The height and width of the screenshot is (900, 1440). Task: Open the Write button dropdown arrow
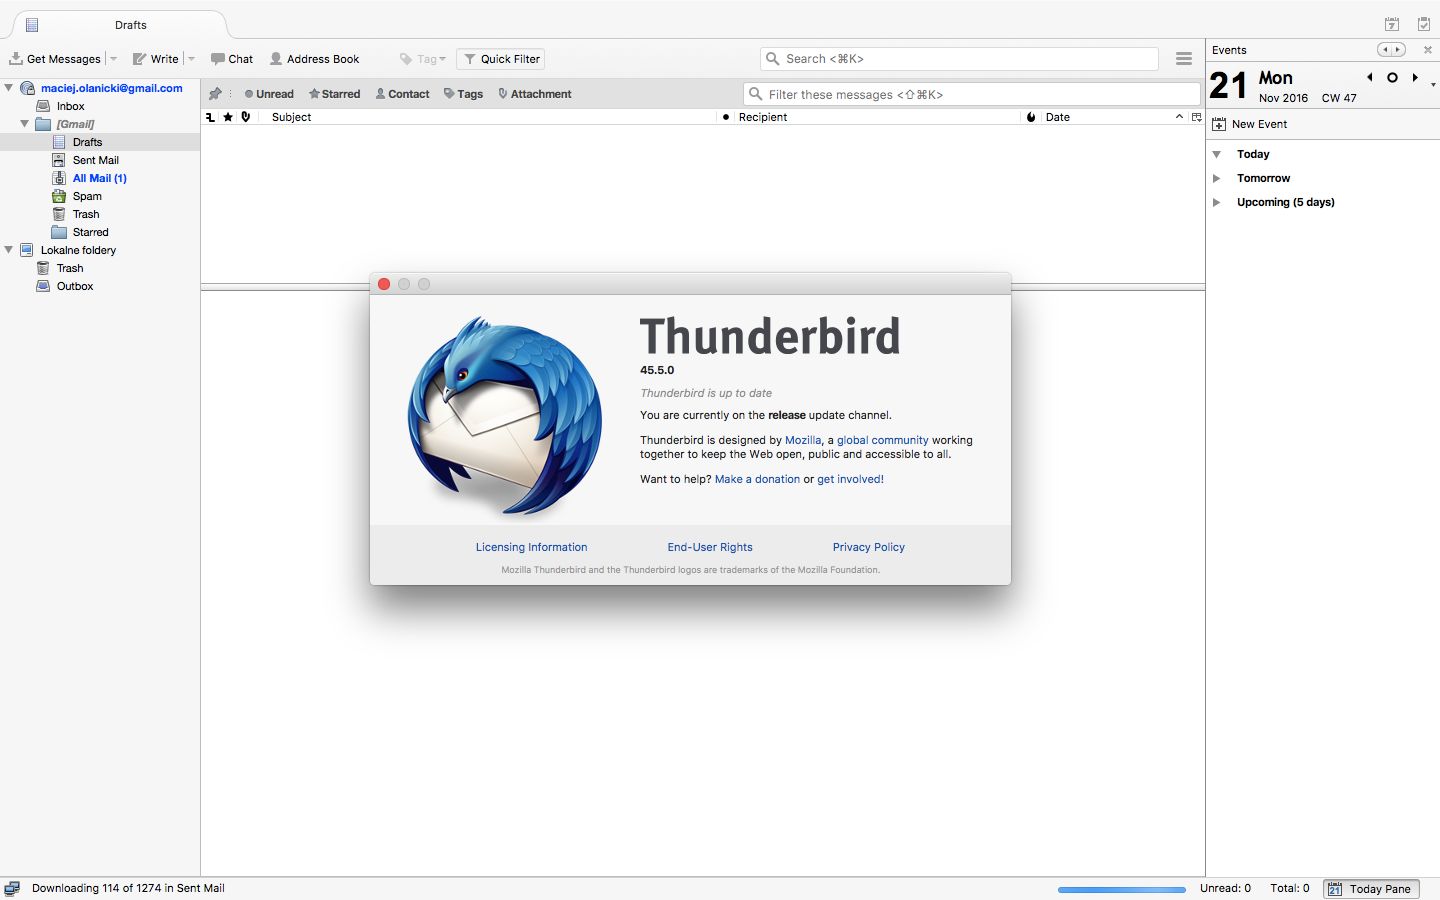[191, 59]
